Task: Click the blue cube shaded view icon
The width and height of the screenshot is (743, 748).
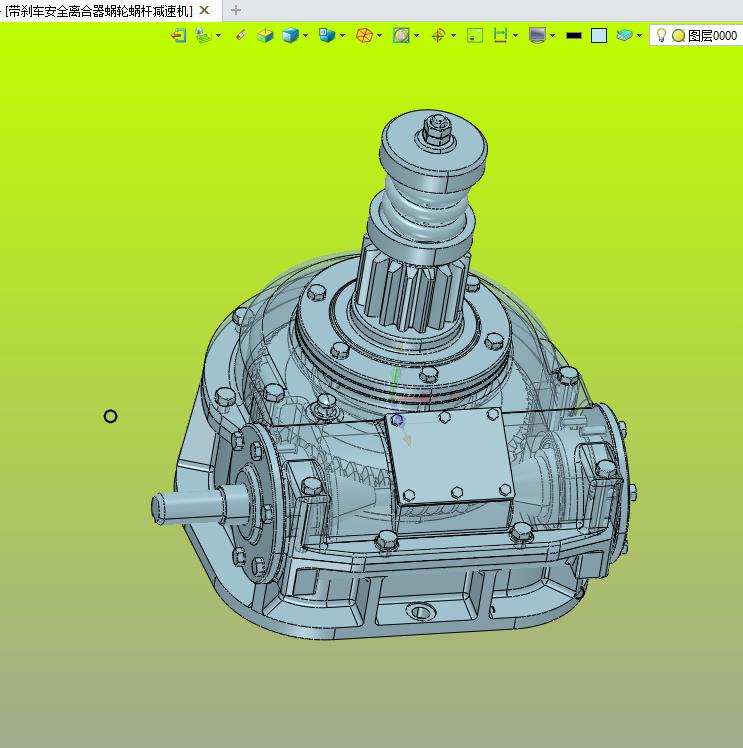Action: 290,35
